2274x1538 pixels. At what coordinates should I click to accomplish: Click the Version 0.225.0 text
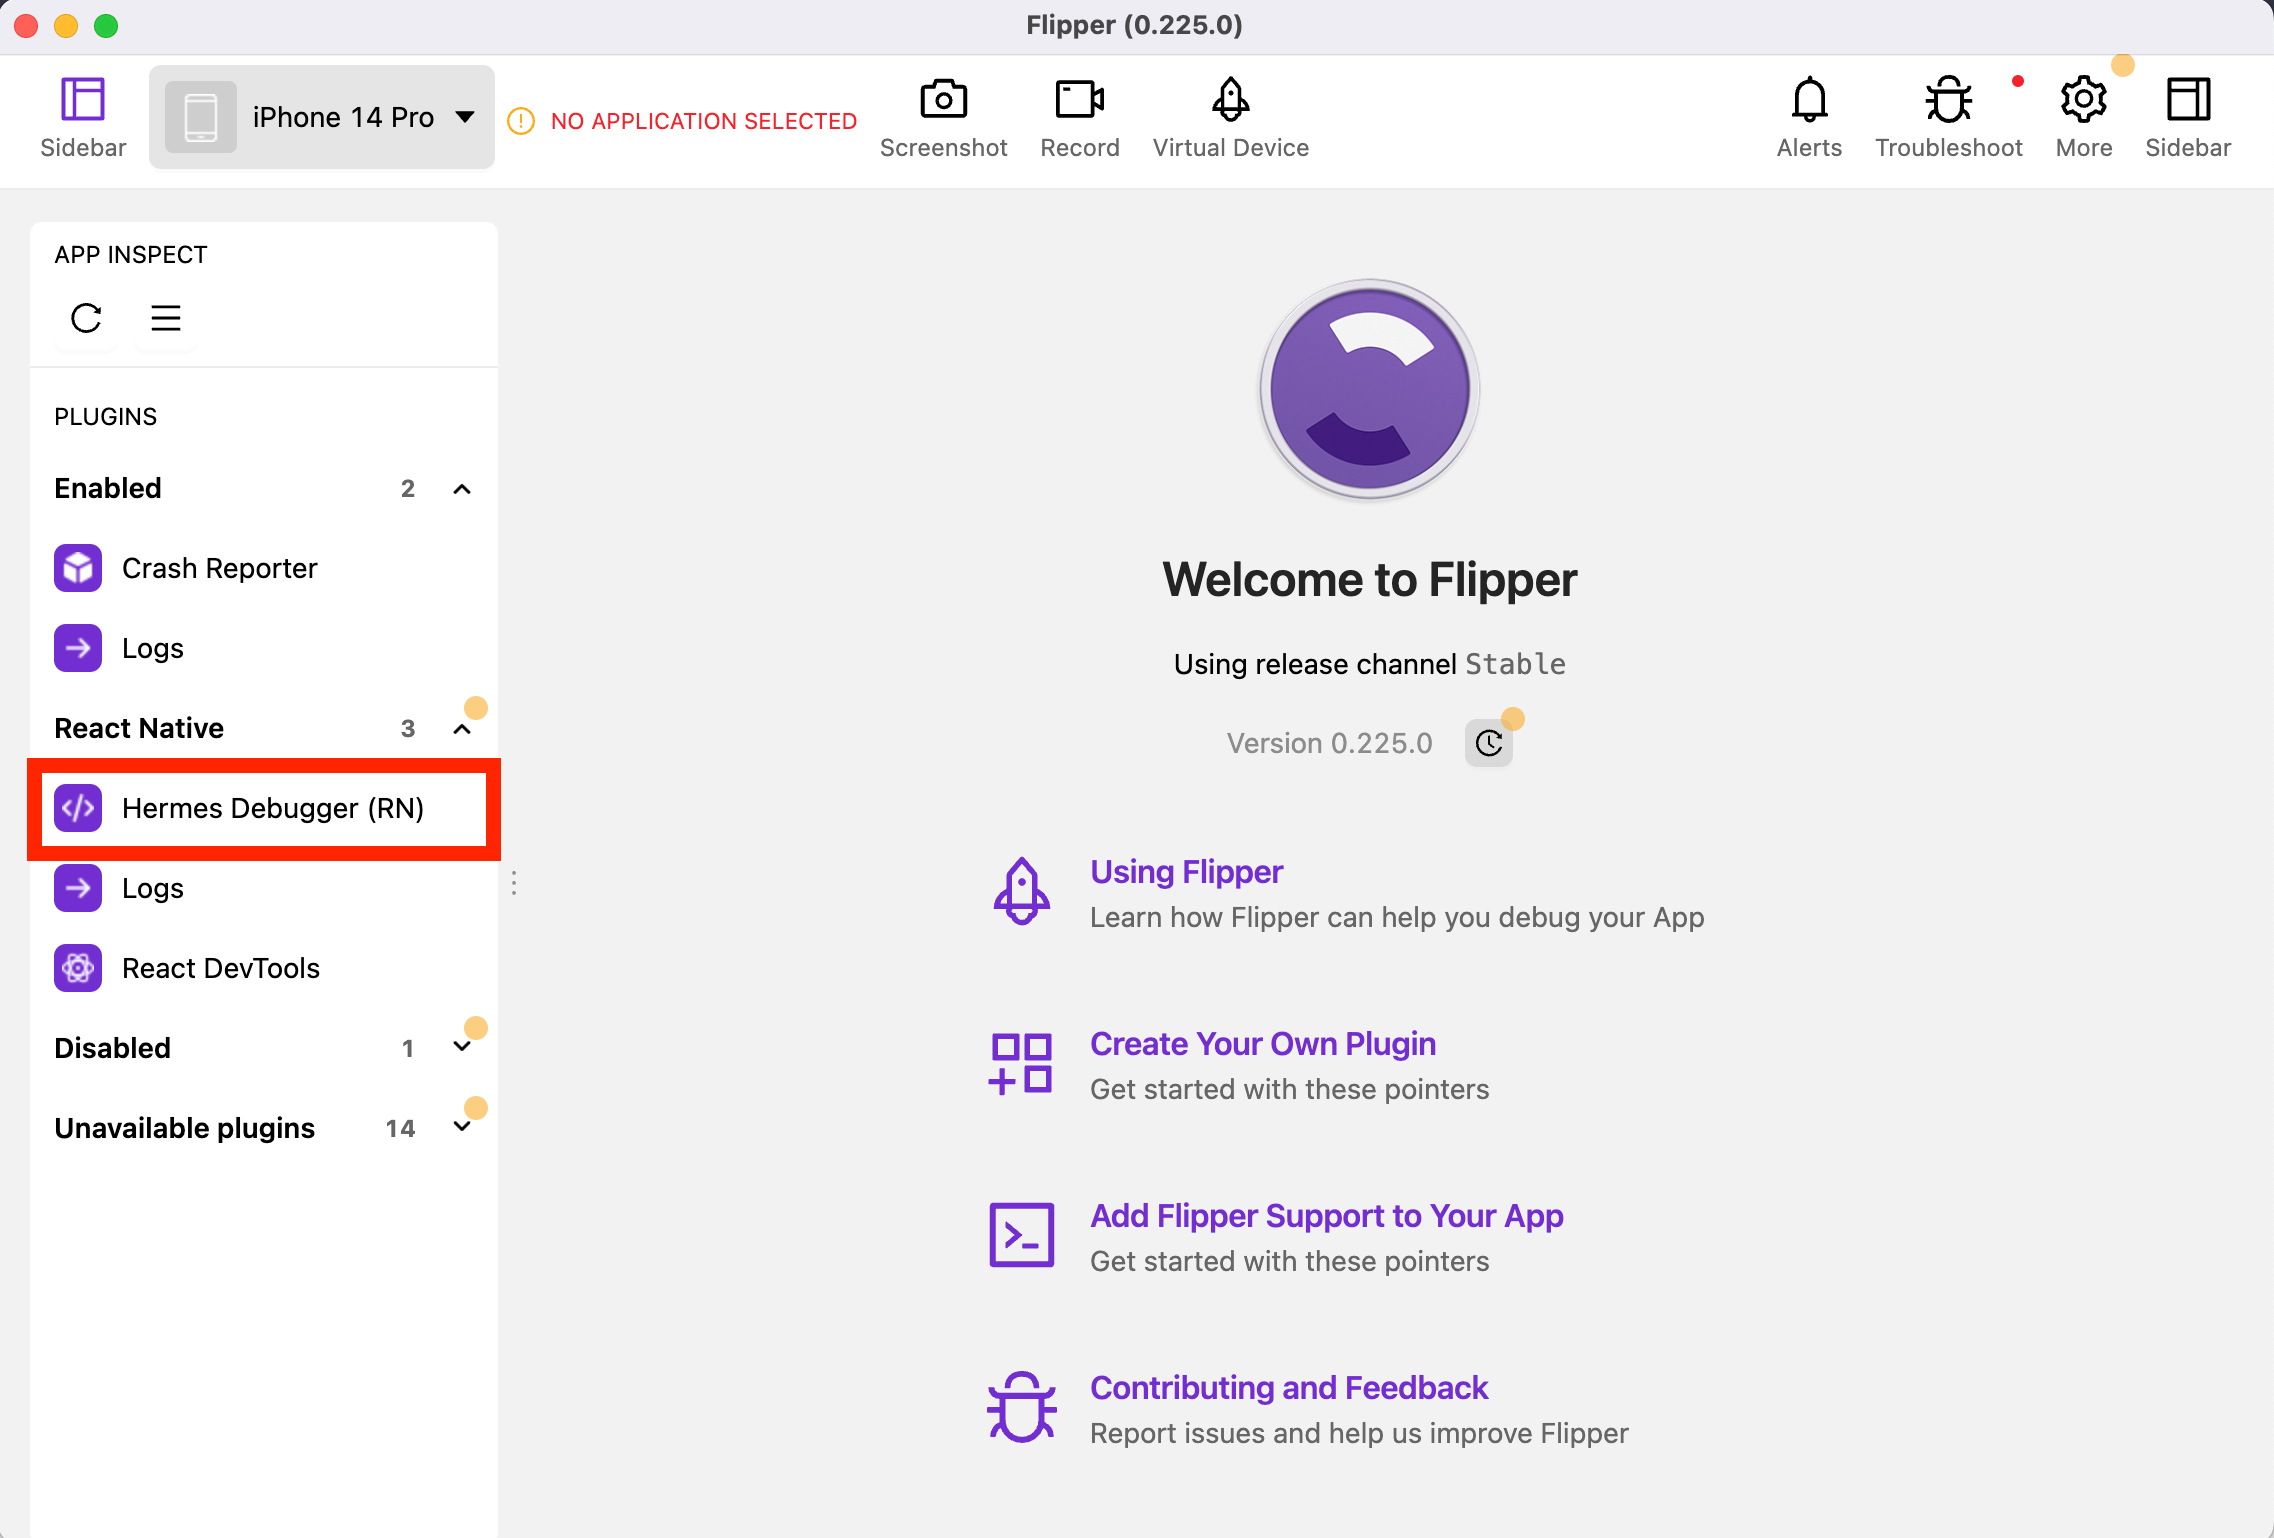[1329, 743]
